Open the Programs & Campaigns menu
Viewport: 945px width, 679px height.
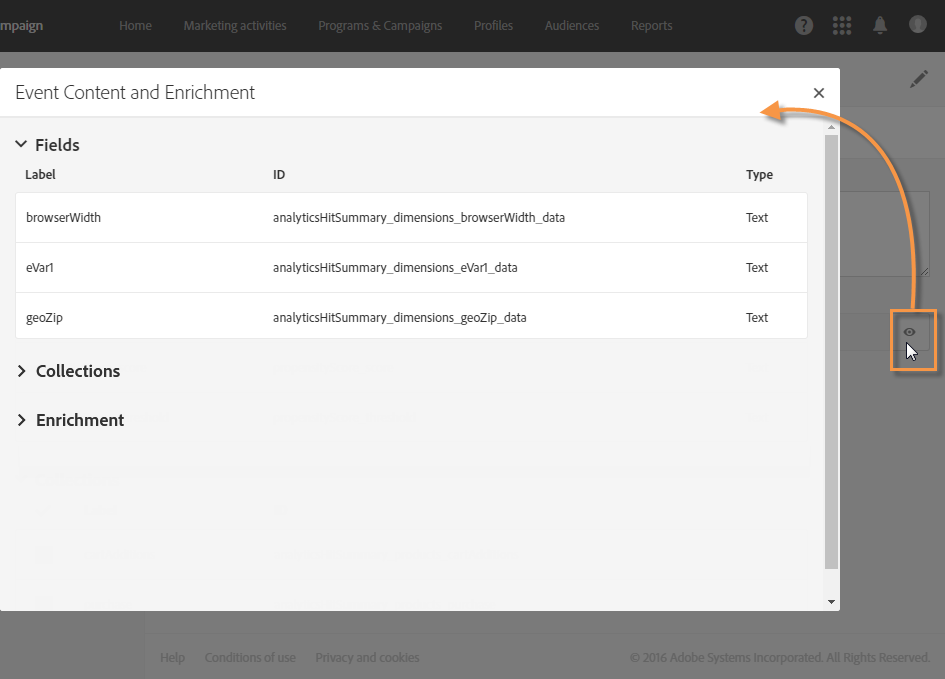pos(380,25)
